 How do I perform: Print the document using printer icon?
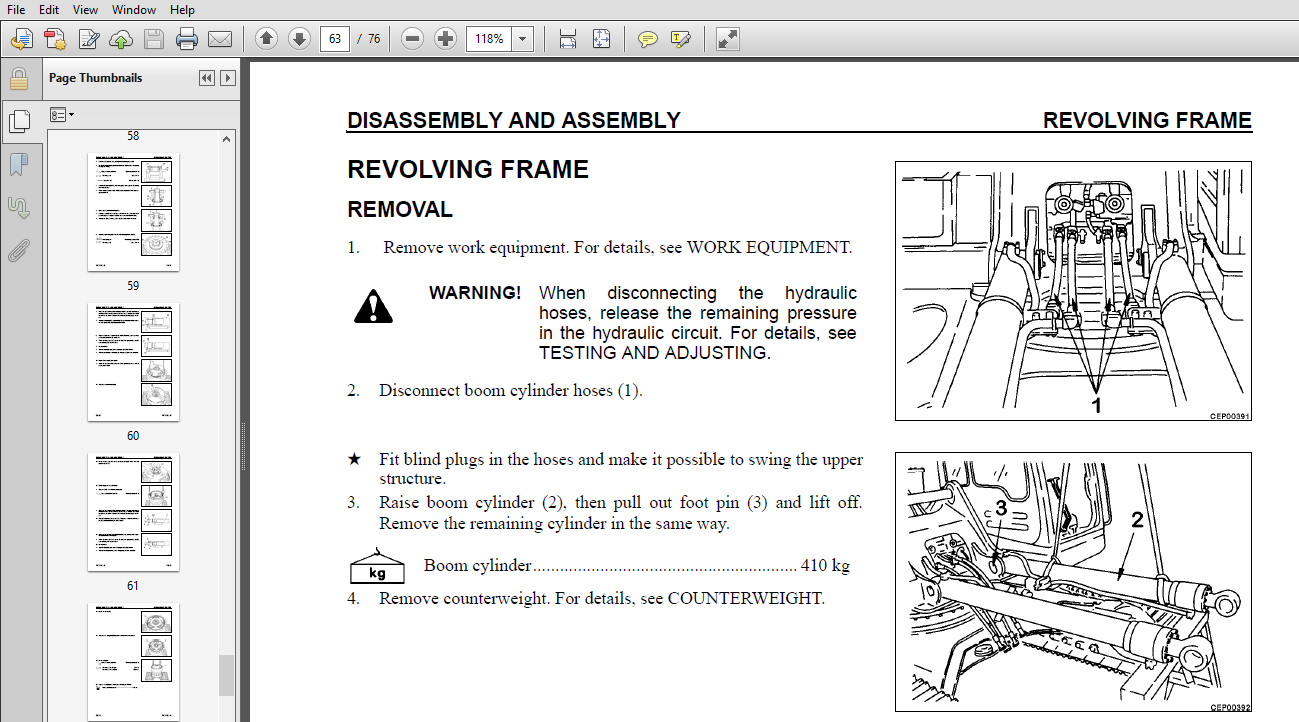[x=187, y=39]
